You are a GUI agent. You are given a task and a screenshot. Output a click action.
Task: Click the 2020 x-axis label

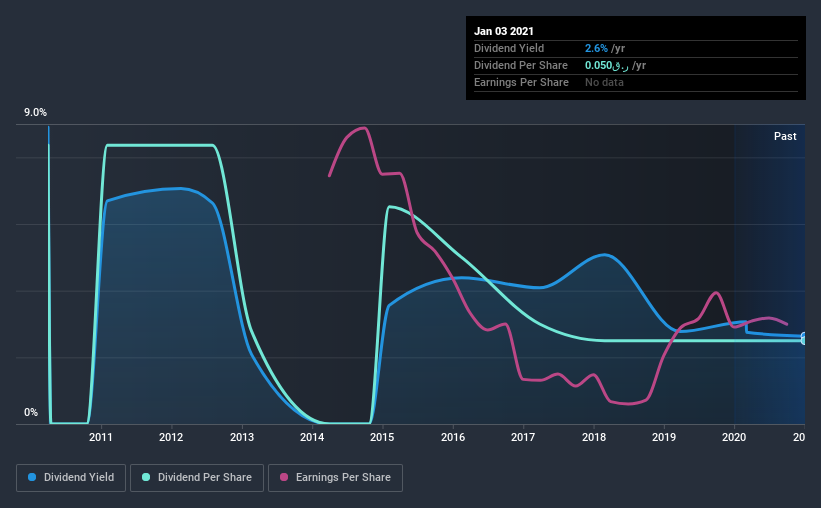(x=734, y=437)
